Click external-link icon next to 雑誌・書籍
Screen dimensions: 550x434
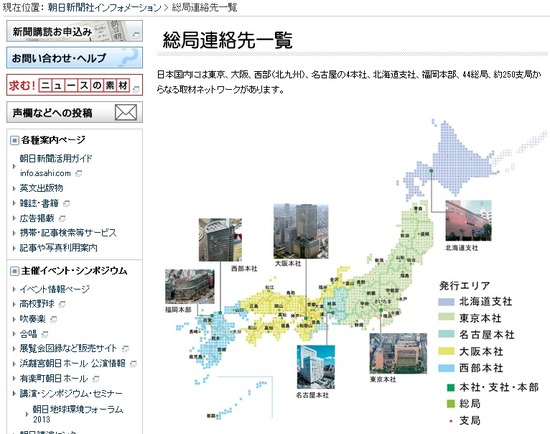(x=66, y=203)
